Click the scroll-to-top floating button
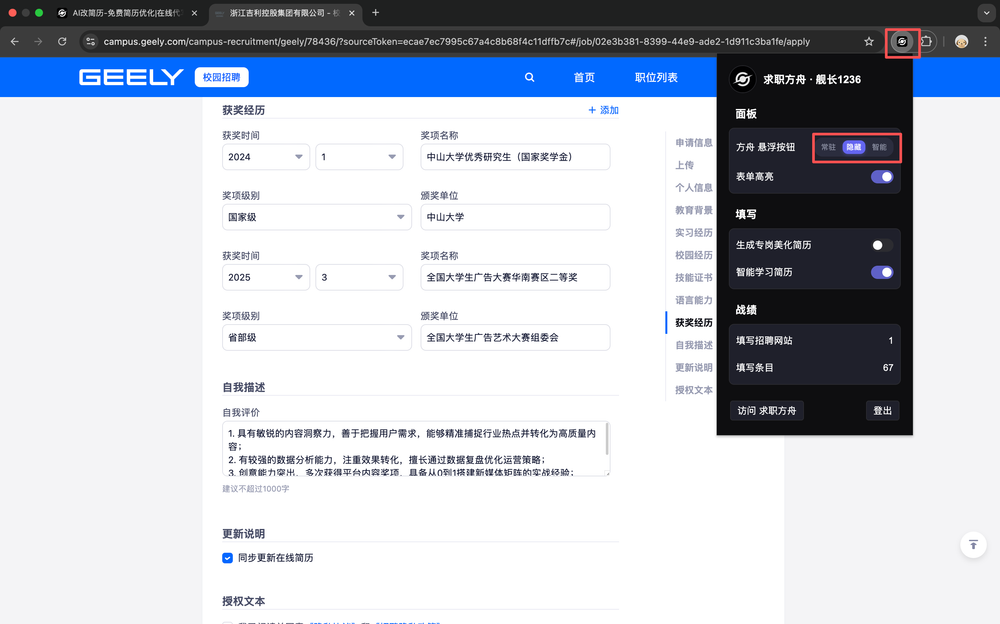The image size is (1000, 624). pyautogui.click(x=972, y=544)
